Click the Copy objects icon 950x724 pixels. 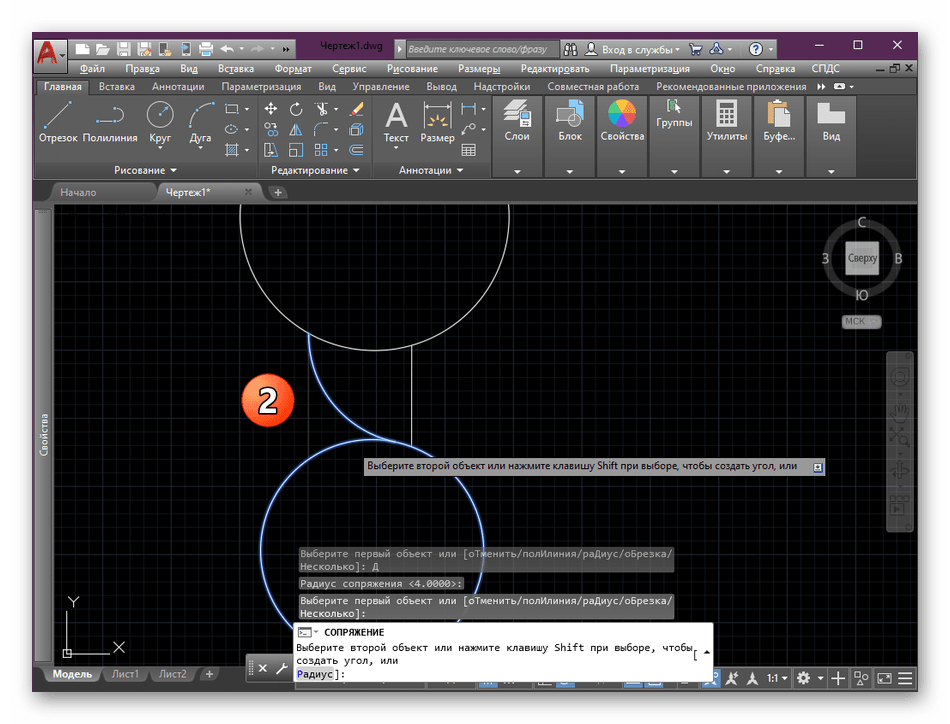tap(271, 130)
